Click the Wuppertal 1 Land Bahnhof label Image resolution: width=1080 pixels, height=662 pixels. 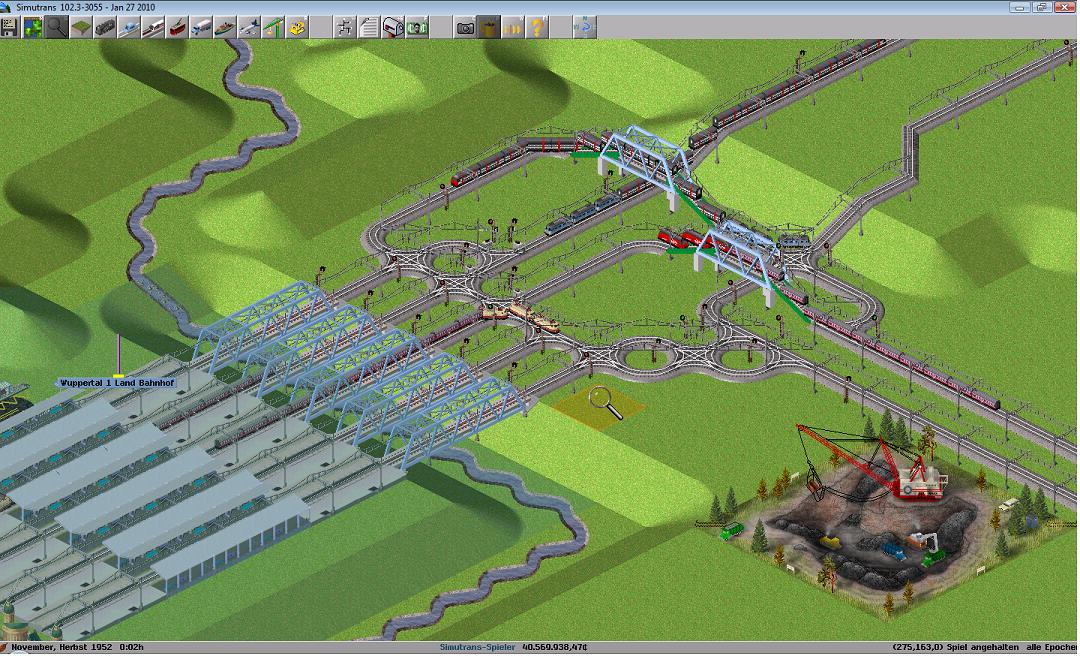(x=103, y=383)
